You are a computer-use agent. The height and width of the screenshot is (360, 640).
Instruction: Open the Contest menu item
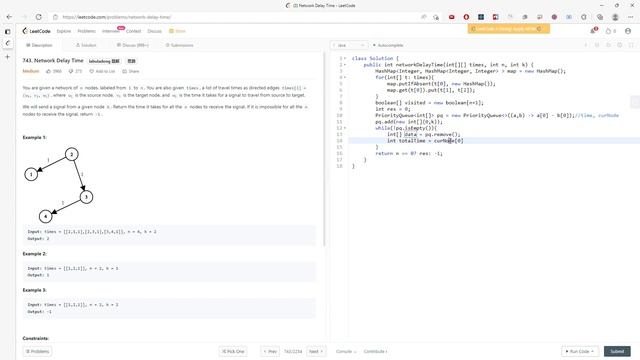133,31
